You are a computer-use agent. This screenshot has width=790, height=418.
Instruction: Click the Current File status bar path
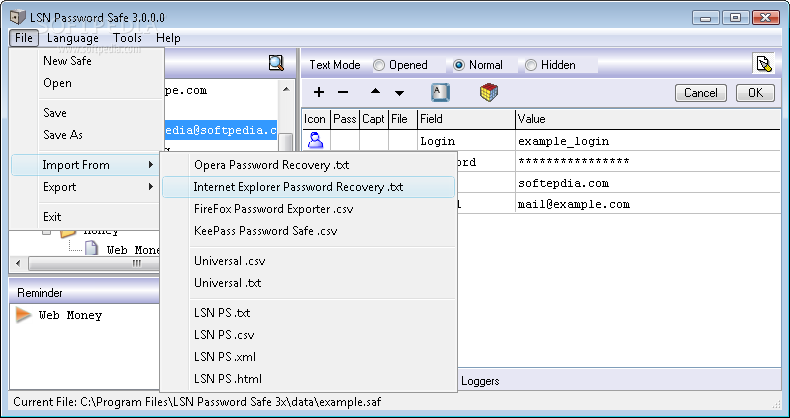click(x=197, y=402)
